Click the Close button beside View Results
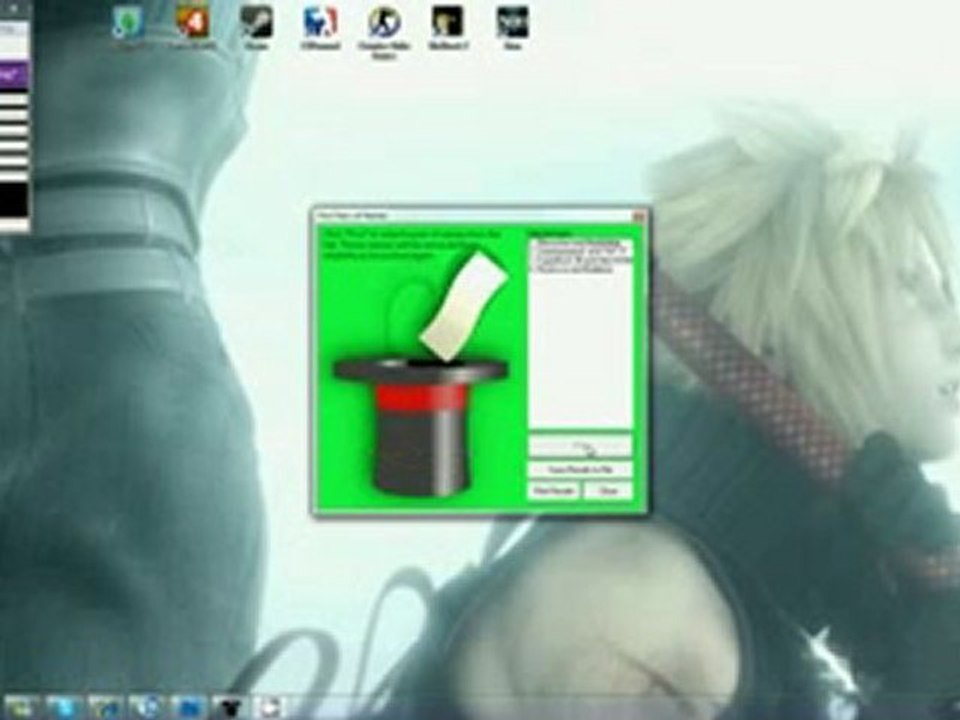 607,490
